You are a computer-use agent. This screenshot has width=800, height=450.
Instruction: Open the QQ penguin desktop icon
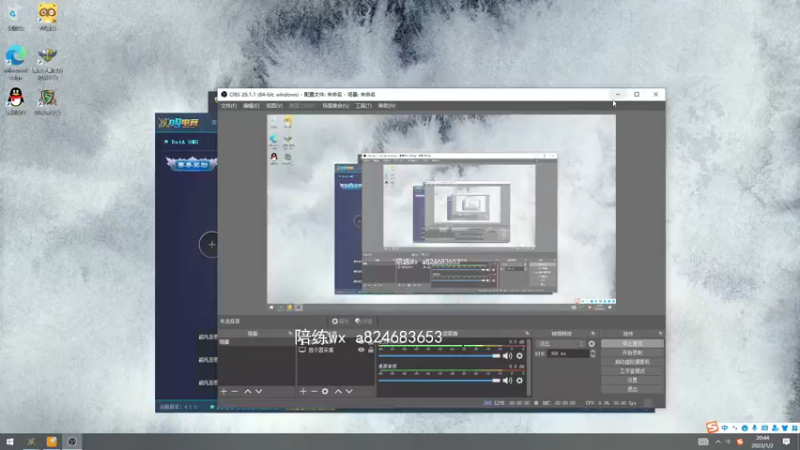[16, 101]
